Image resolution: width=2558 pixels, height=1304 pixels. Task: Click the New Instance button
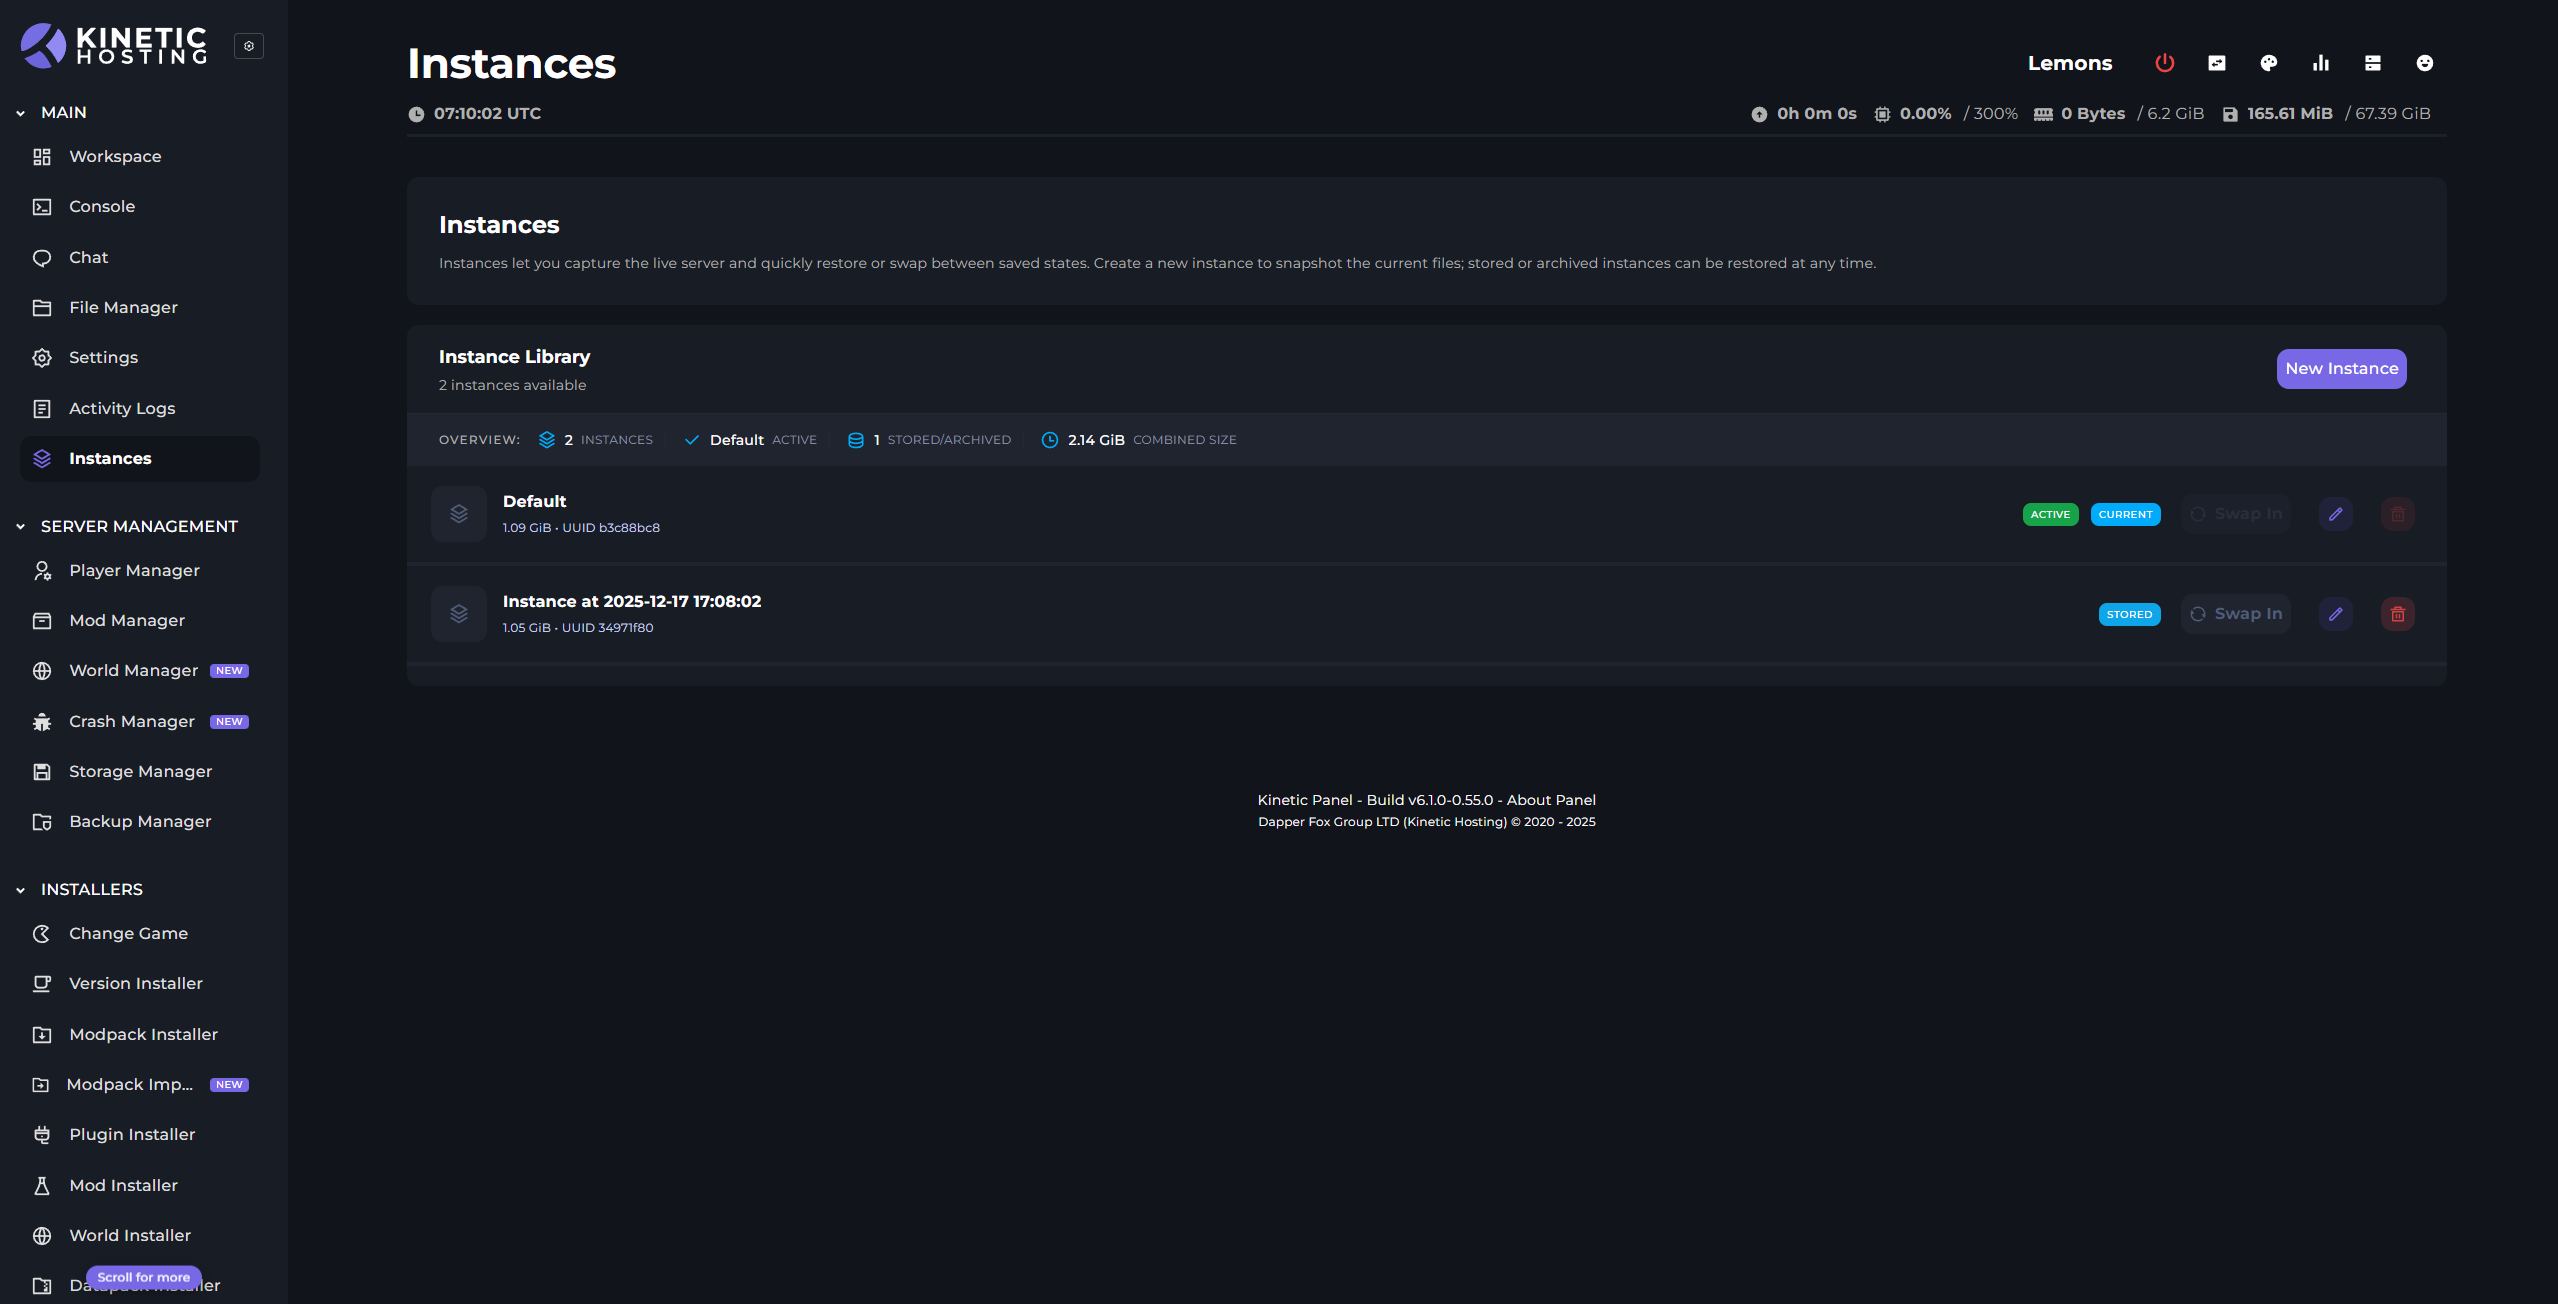(2341, 369)
